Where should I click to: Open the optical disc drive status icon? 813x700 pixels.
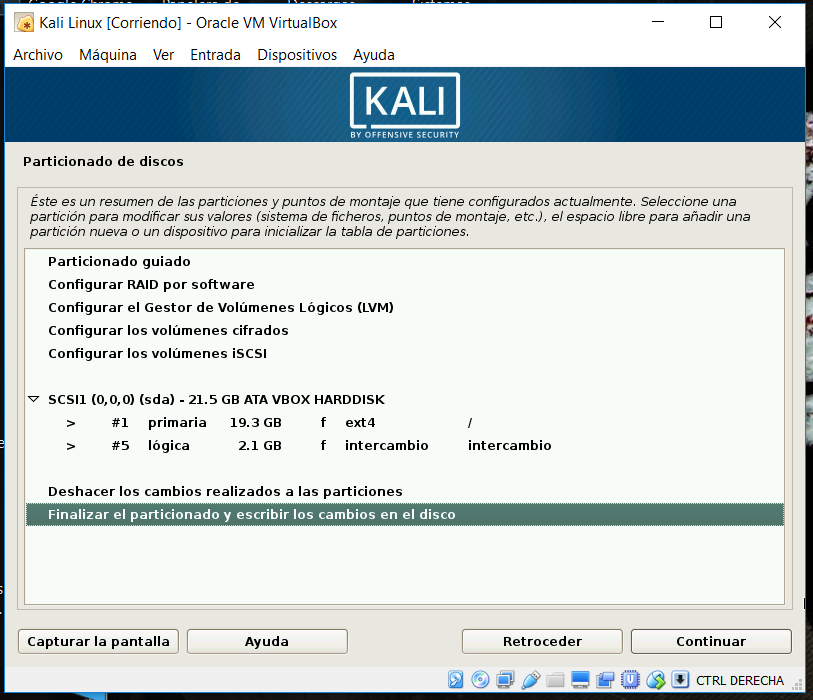[481, 680]
